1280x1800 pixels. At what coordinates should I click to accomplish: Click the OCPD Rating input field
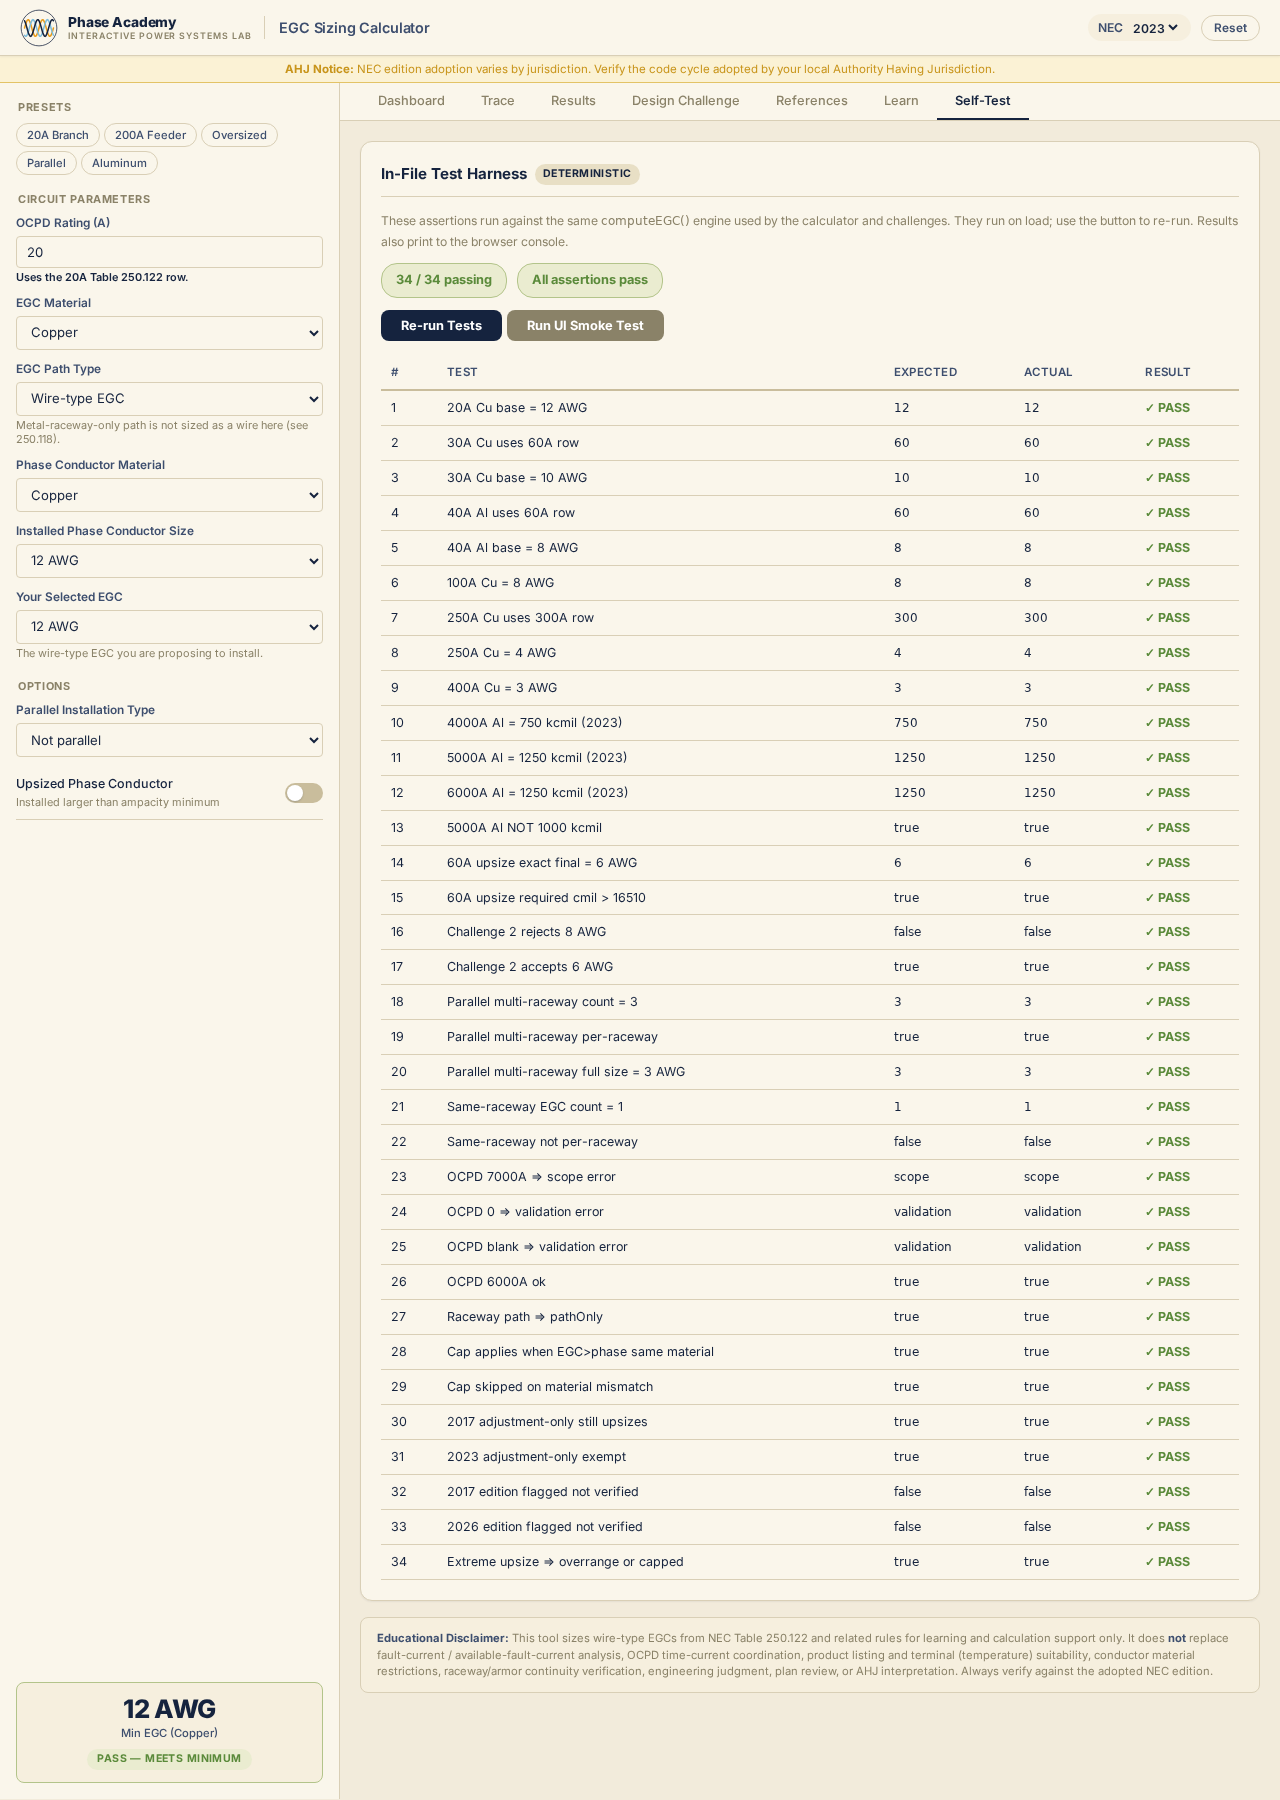[x=169, y=252]
